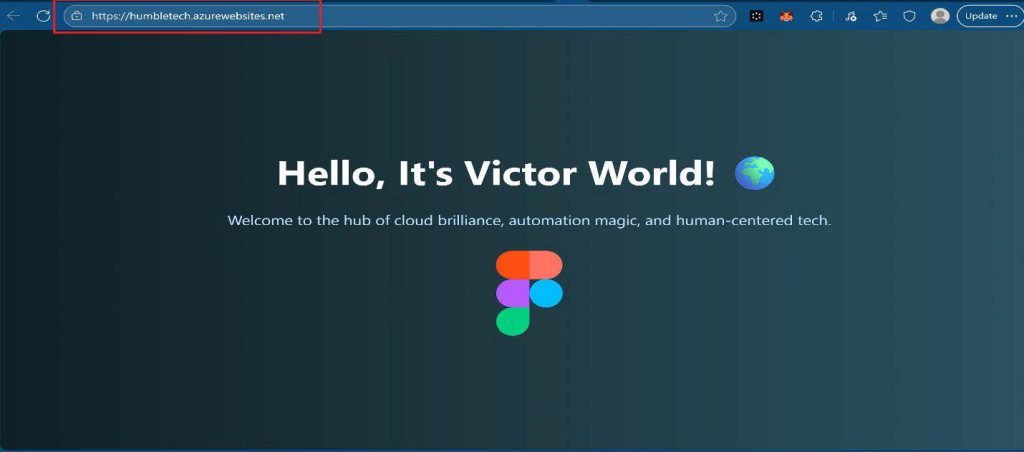Open the black dotted extension icon
Viewport: 1024px width, 452px height.
pyautogui.click(x=757, y=16)
